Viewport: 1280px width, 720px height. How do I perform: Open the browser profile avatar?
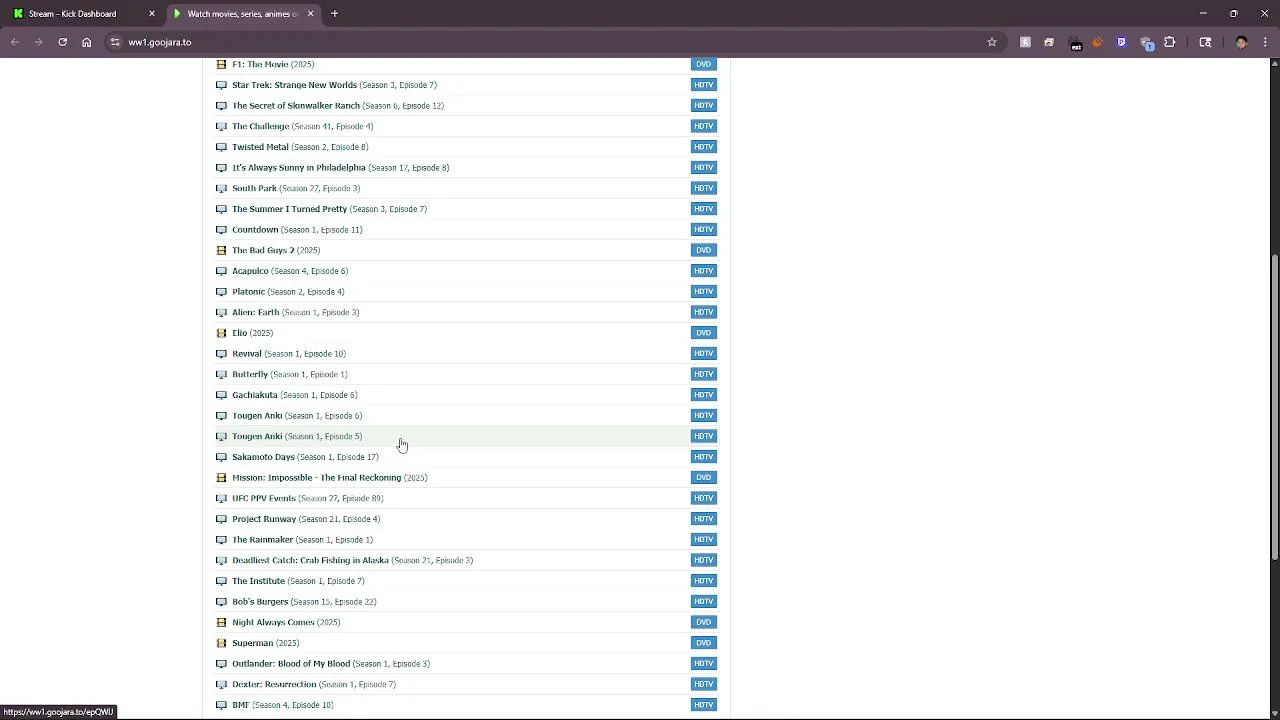(1241, 42)
